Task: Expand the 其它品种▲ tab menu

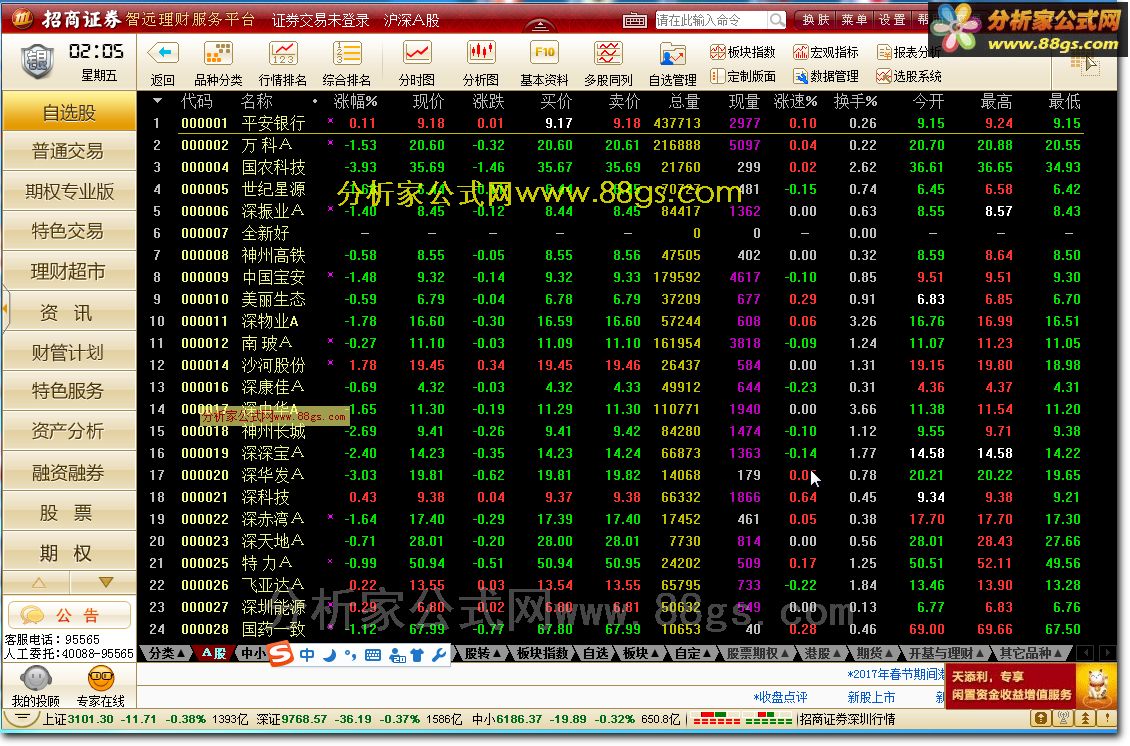Action: [x=1031, y=654]
